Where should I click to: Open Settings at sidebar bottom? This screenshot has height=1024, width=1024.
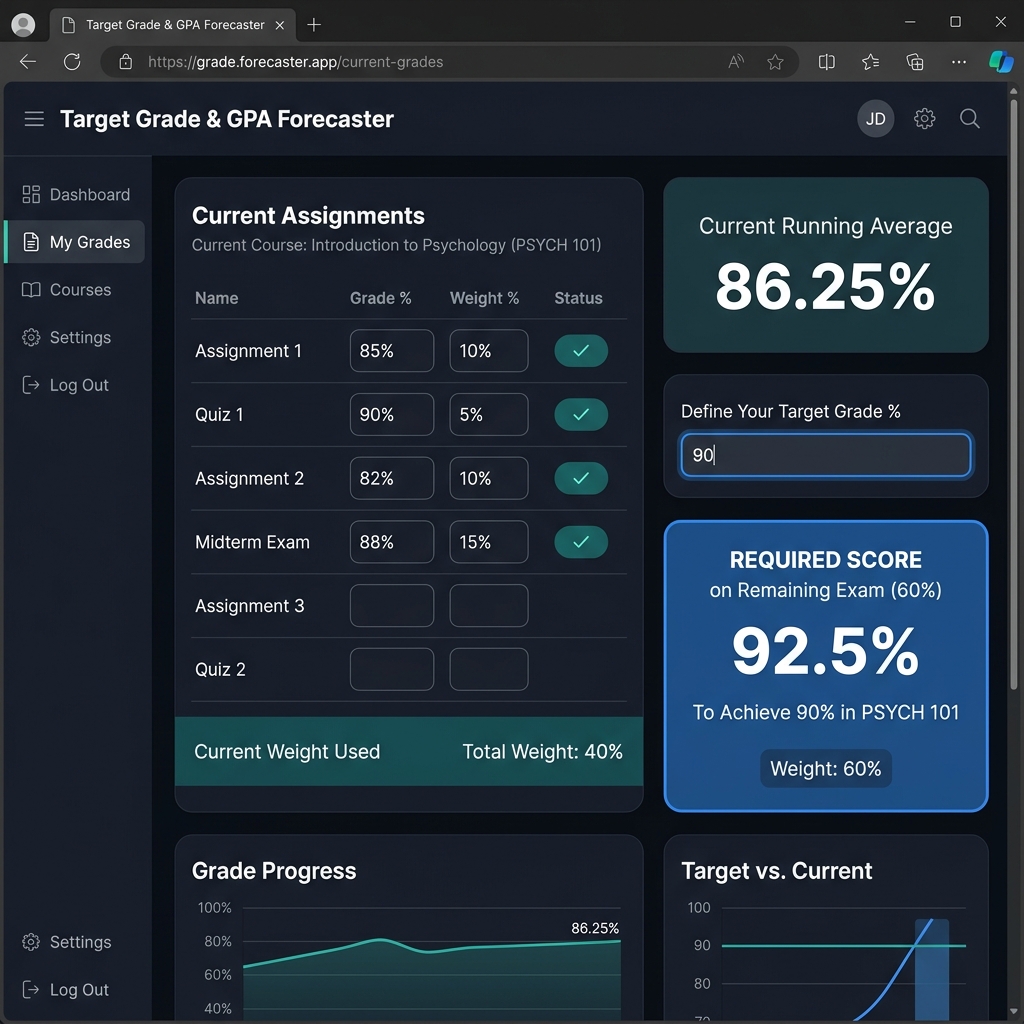[x=67, y=942]
